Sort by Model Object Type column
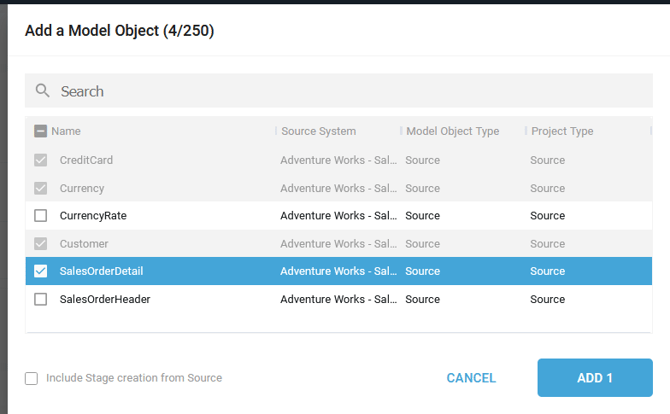 point(453,131)
